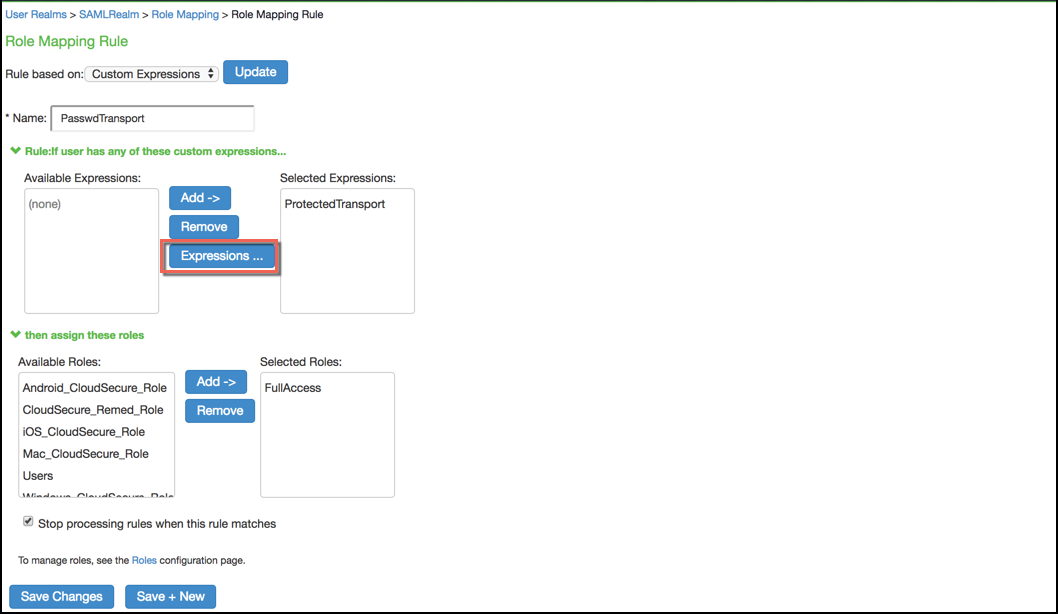Open the Roles configuration page link

[144, 560]
